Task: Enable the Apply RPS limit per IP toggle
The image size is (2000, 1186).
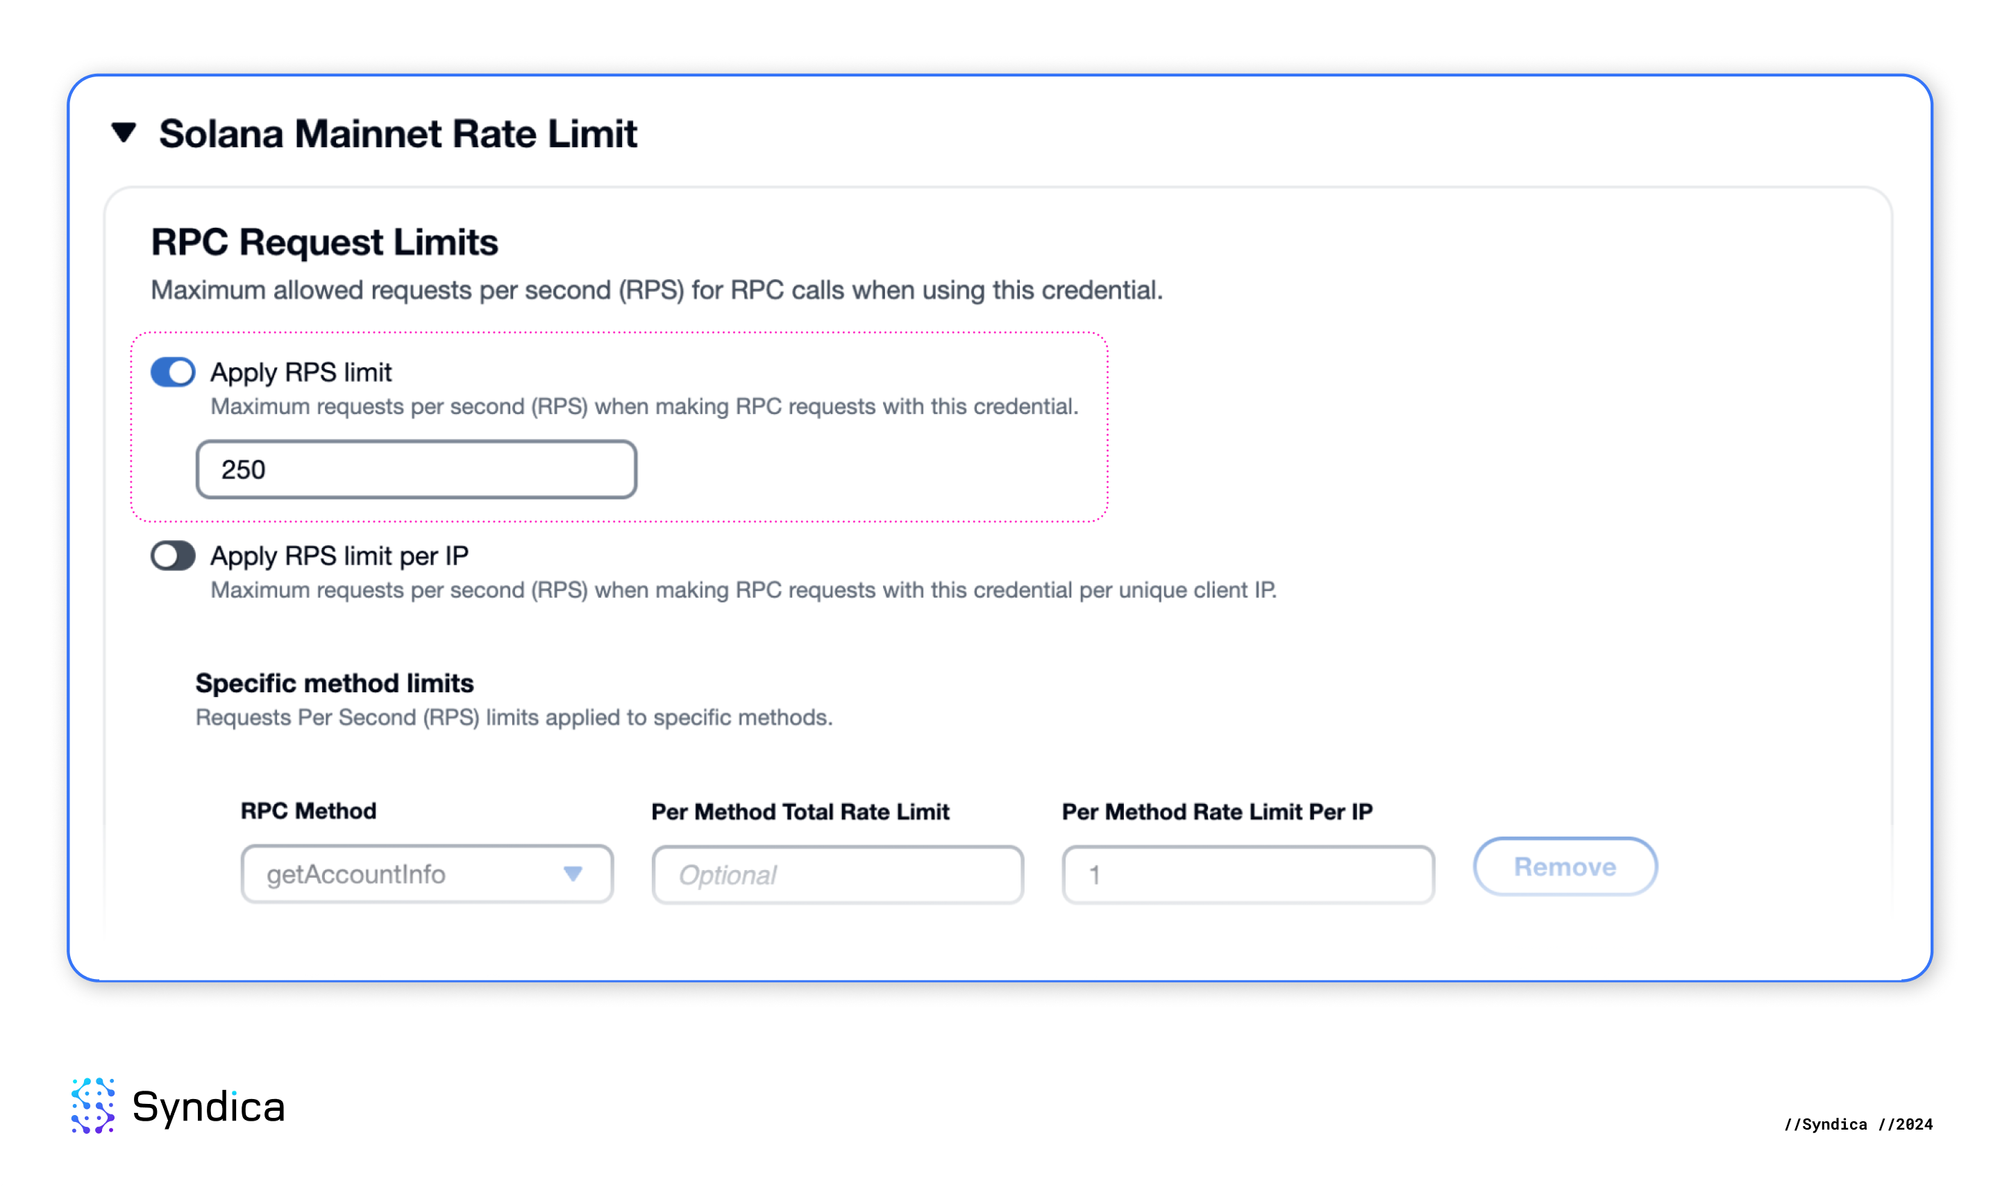Action: tap(172, 555)
